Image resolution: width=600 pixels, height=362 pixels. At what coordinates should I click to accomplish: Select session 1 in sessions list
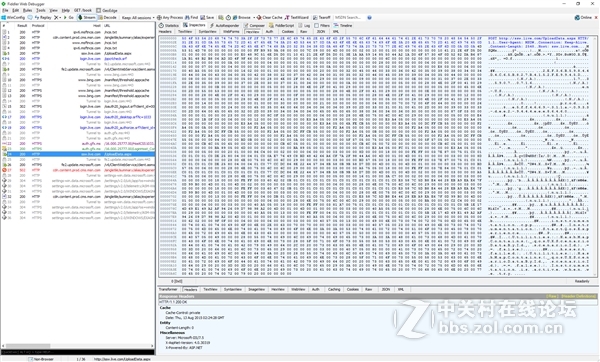[x=78, y=32]
